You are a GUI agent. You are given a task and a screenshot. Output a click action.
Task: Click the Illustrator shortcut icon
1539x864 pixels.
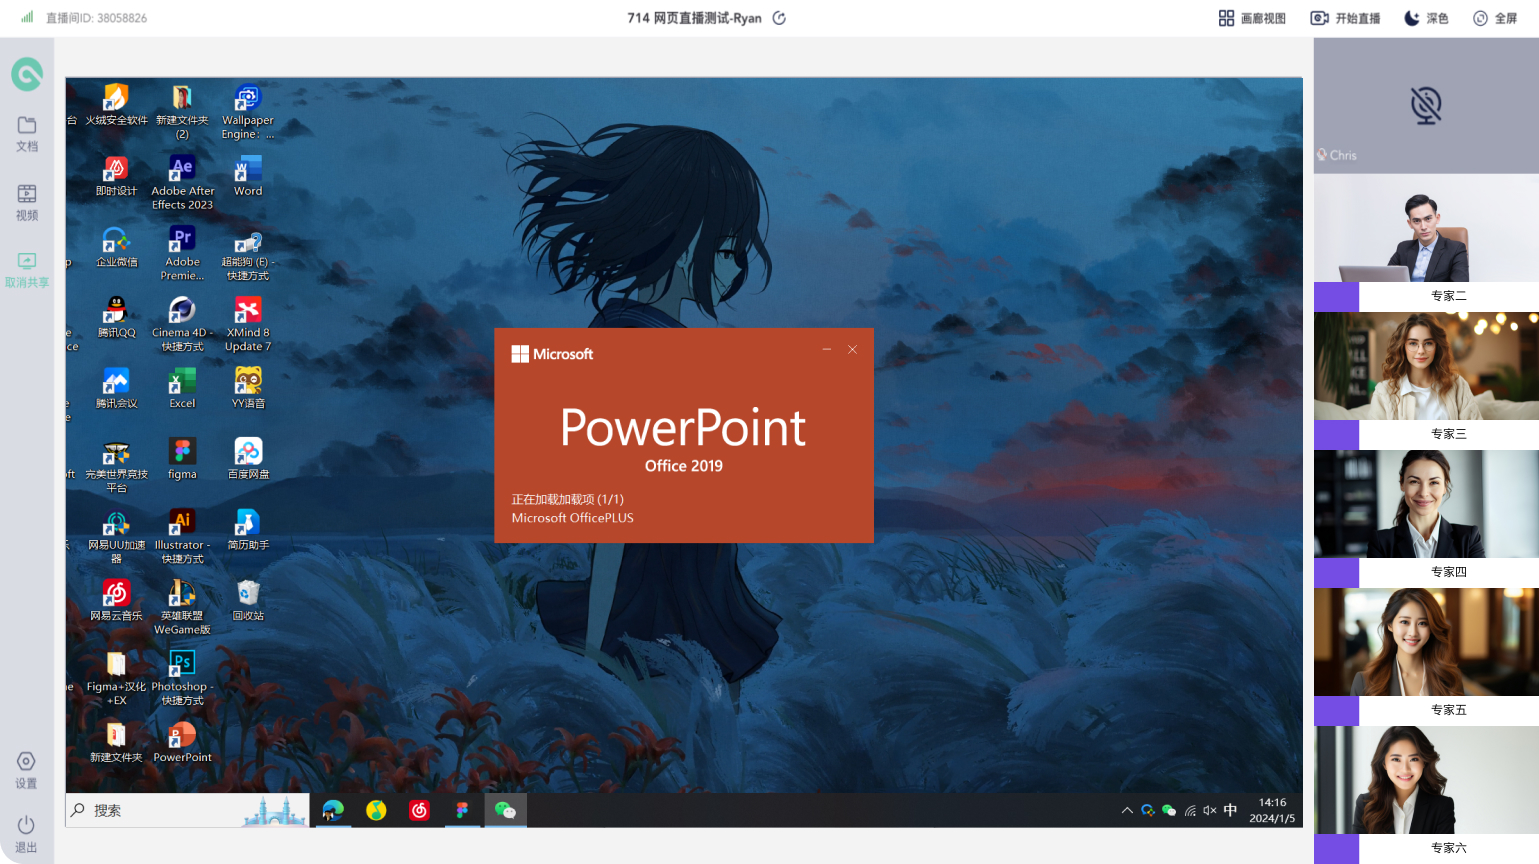(182, 537)
